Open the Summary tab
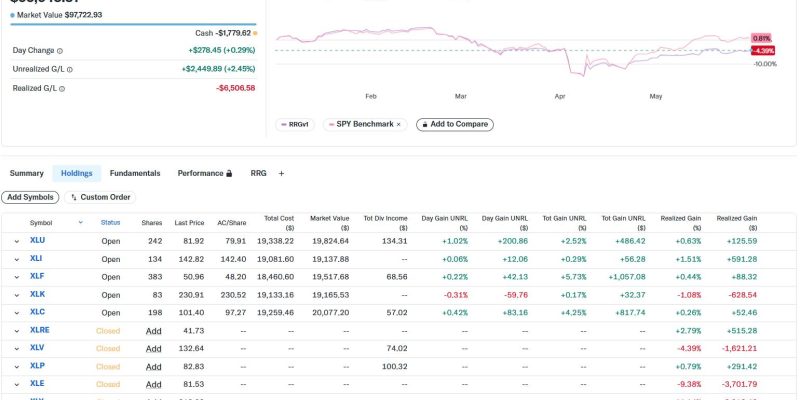 coord(27,173)
